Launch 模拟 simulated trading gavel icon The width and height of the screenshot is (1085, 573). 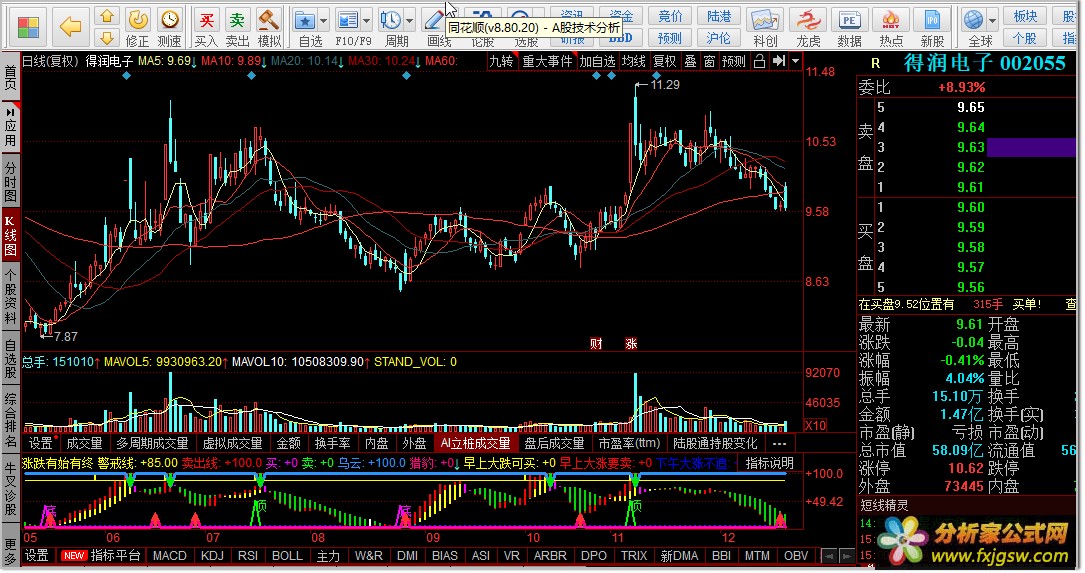pos(269,28)
